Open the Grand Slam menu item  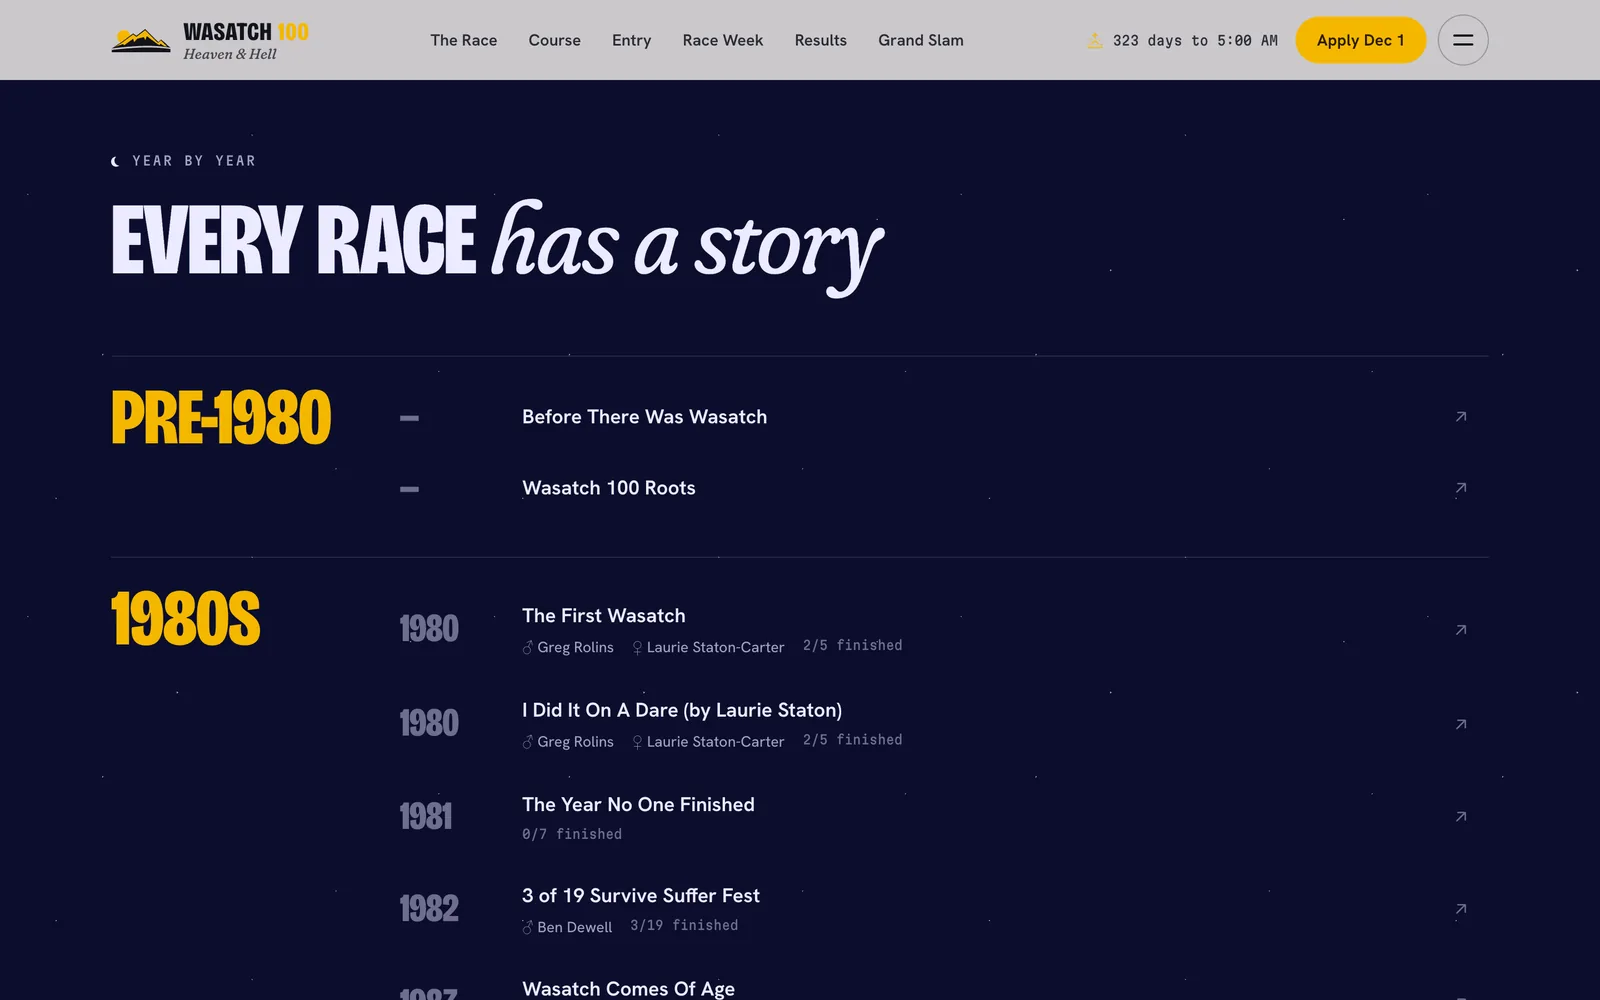coord(921,40)
